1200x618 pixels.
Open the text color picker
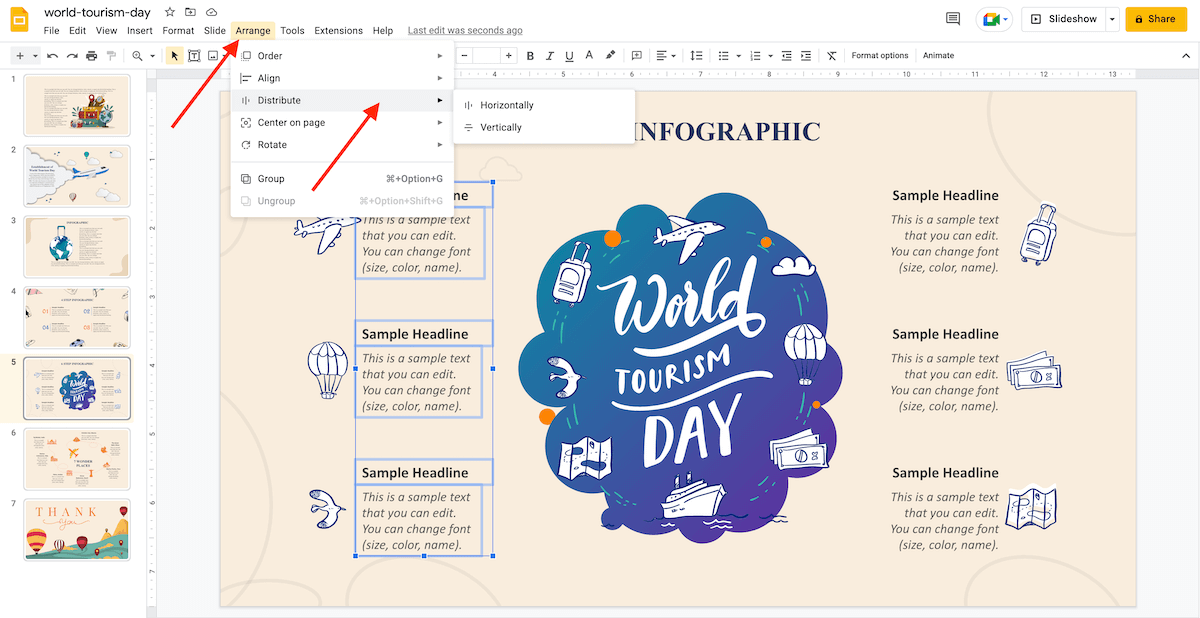(589, 56)
